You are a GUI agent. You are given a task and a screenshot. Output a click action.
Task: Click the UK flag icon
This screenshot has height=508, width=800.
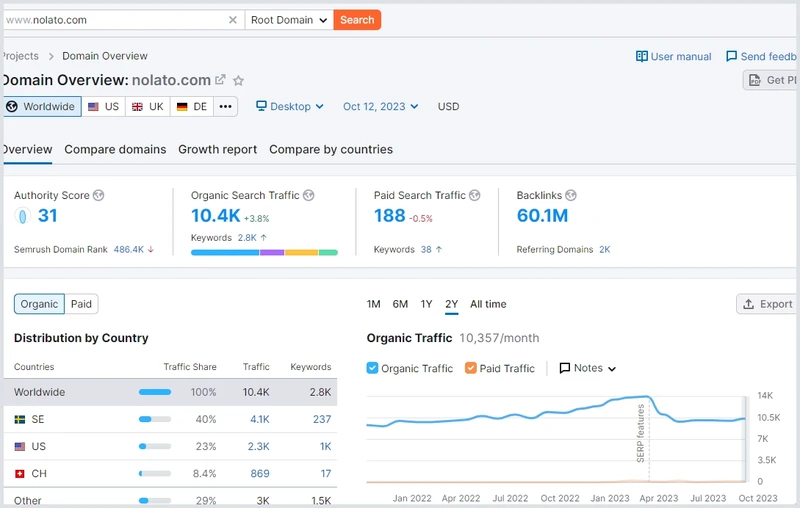pyautogui.click(x=137, y=107)
